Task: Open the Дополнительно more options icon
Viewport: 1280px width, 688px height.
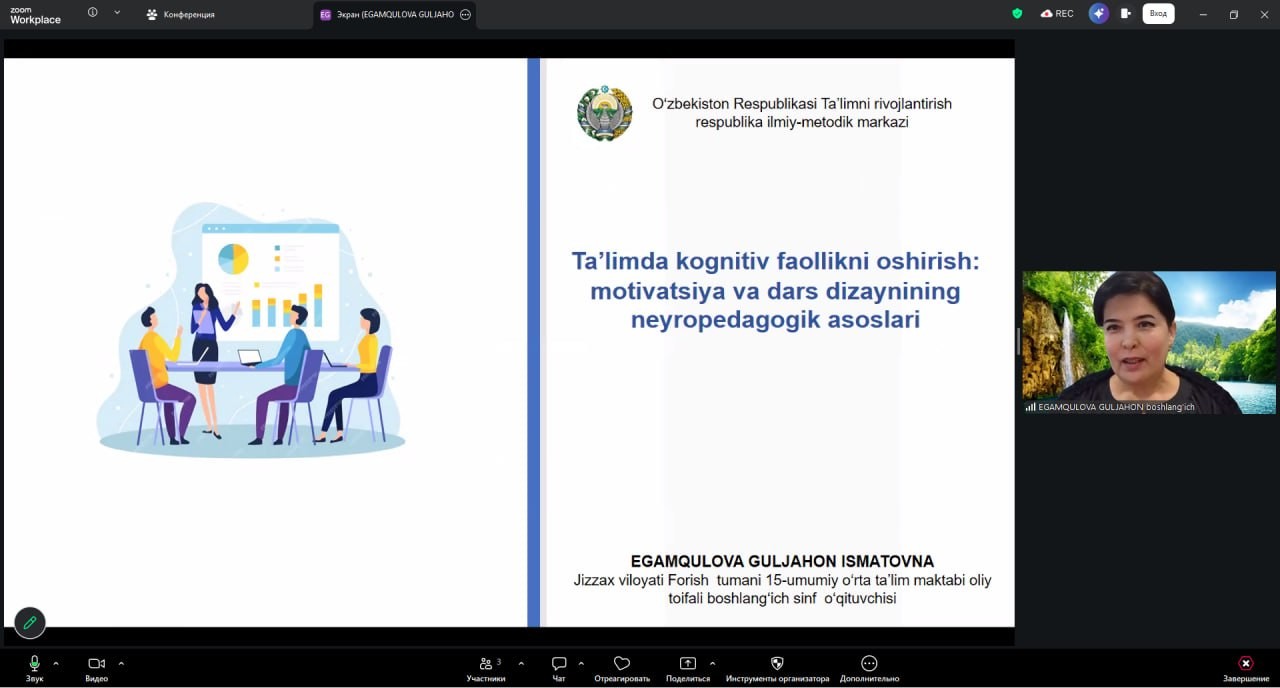Action: click(x=868, y=663)
